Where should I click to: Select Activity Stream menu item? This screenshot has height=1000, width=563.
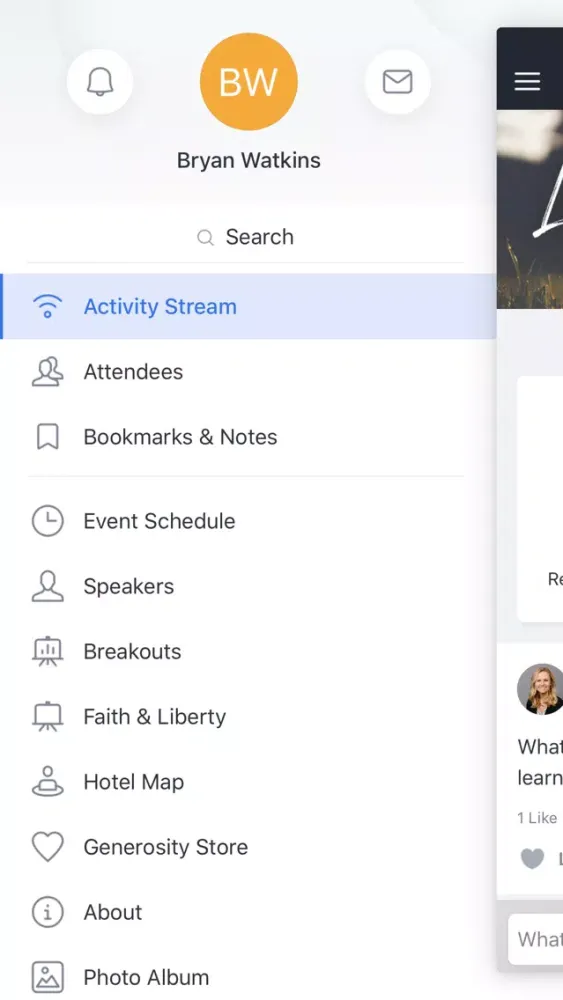pyautogui.click(x=249, y=306)
